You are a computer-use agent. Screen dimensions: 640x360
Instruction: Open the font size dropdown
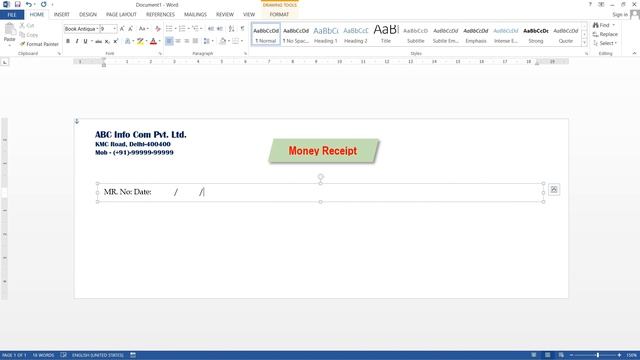[114, 29]
